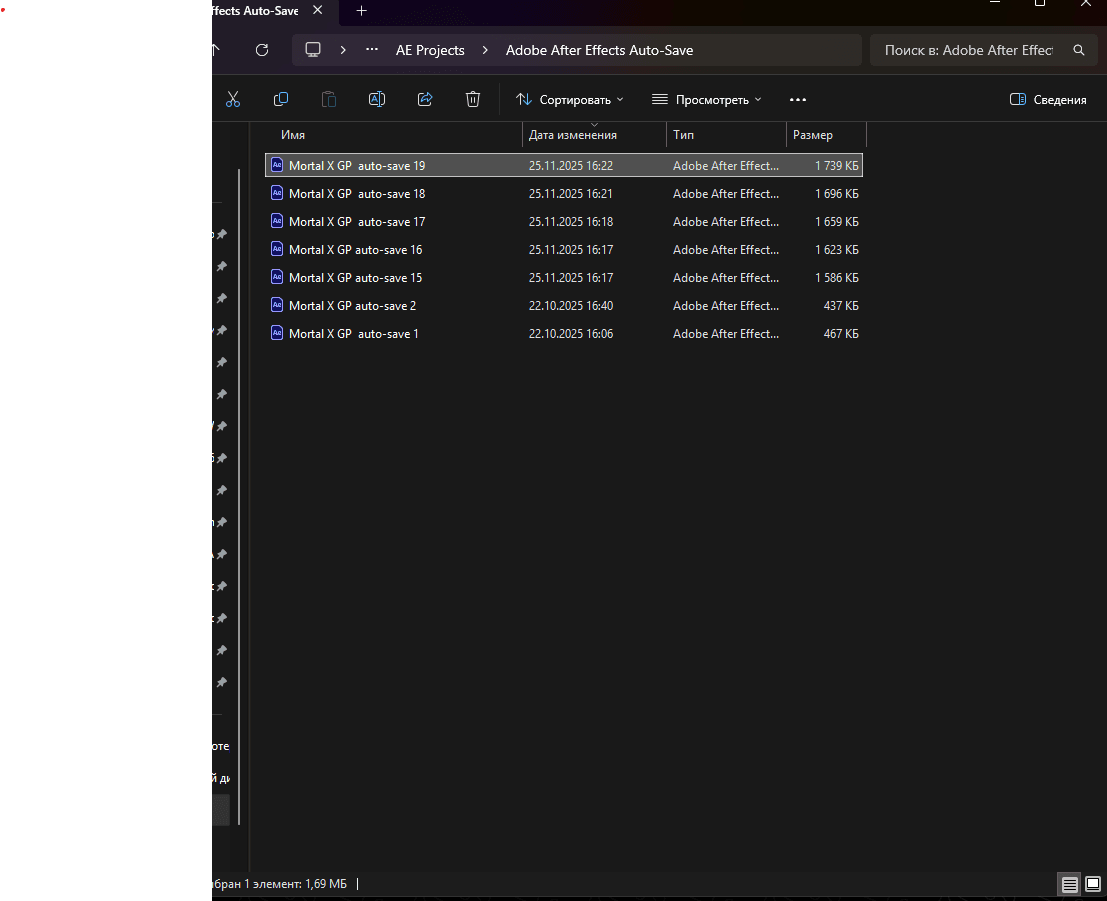1107x901 pixels.
Task: Click the Rename icon in toolbar
Action: coord(377,99)
